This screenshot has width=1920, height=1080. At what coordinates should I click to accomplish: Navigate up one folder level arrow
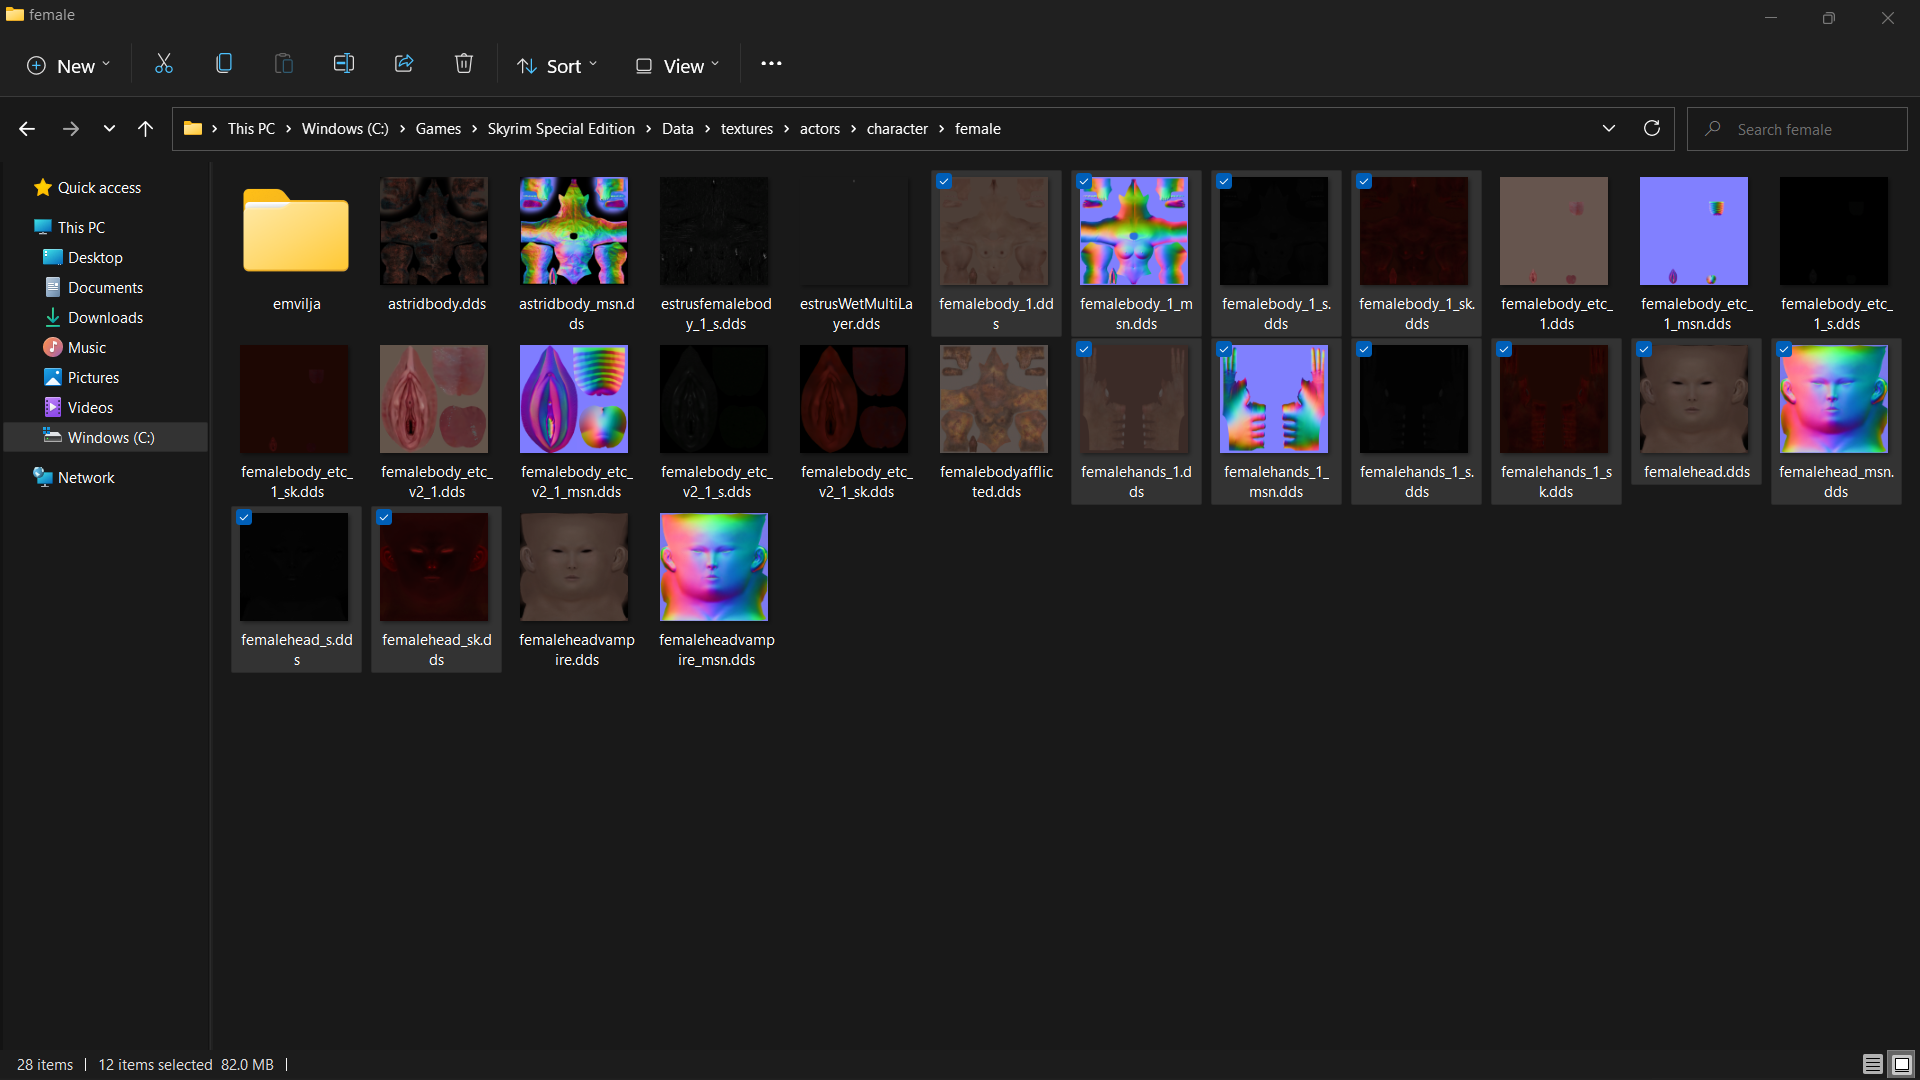[x=145, y=129]
